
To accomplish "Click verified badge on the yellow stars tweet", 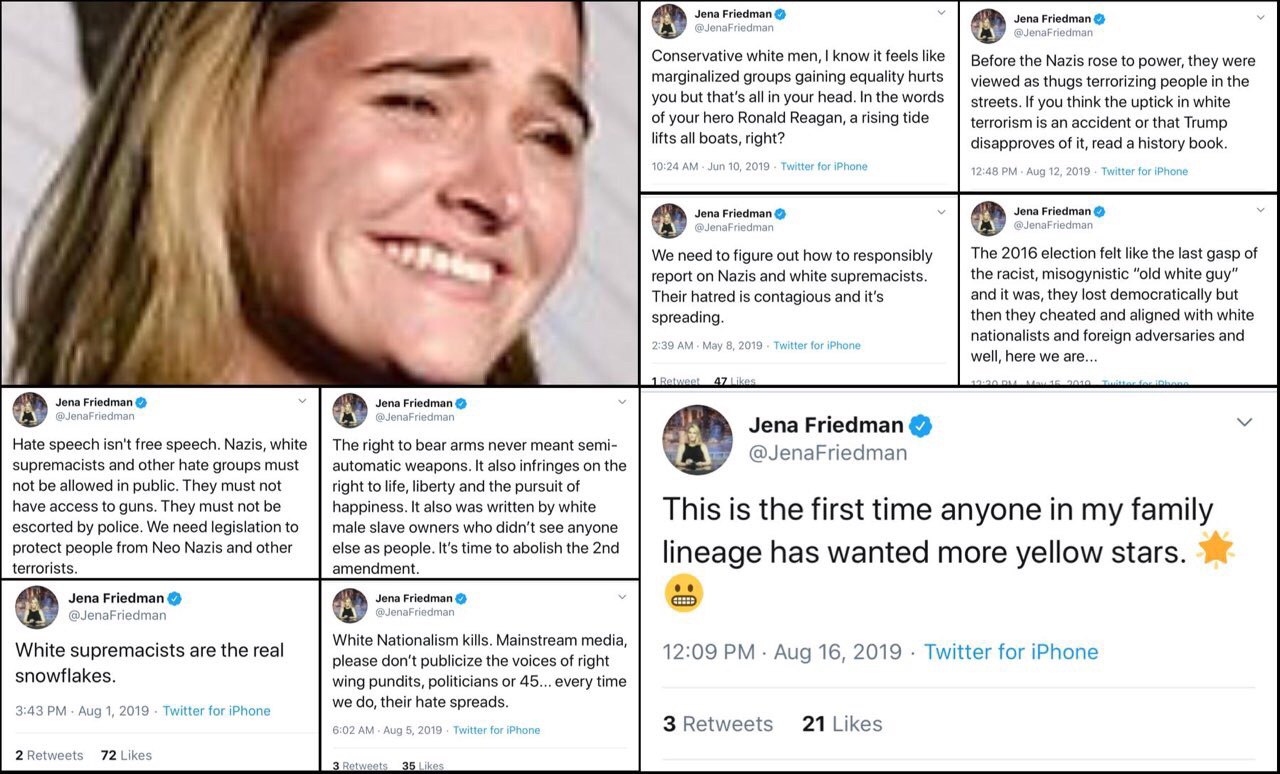I will pyautogui.click(x=921, y=426).
